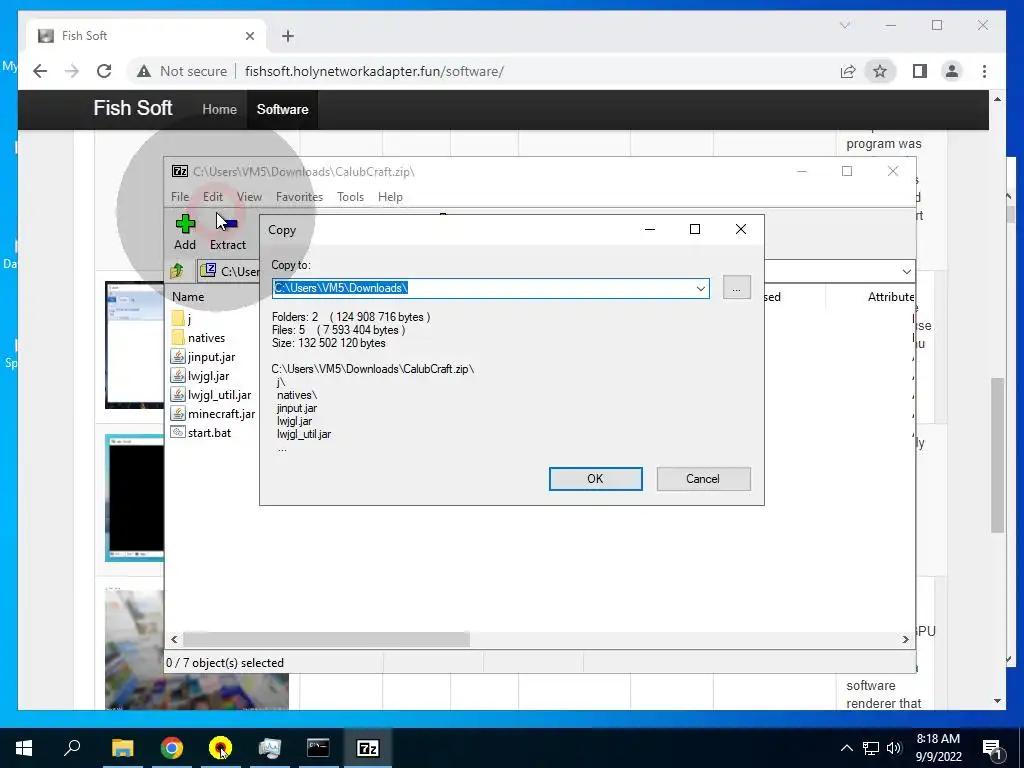Screen dimensions: 1024x768
Task: Click Software nav link on Fish Soft
Action: coord(282,109)
